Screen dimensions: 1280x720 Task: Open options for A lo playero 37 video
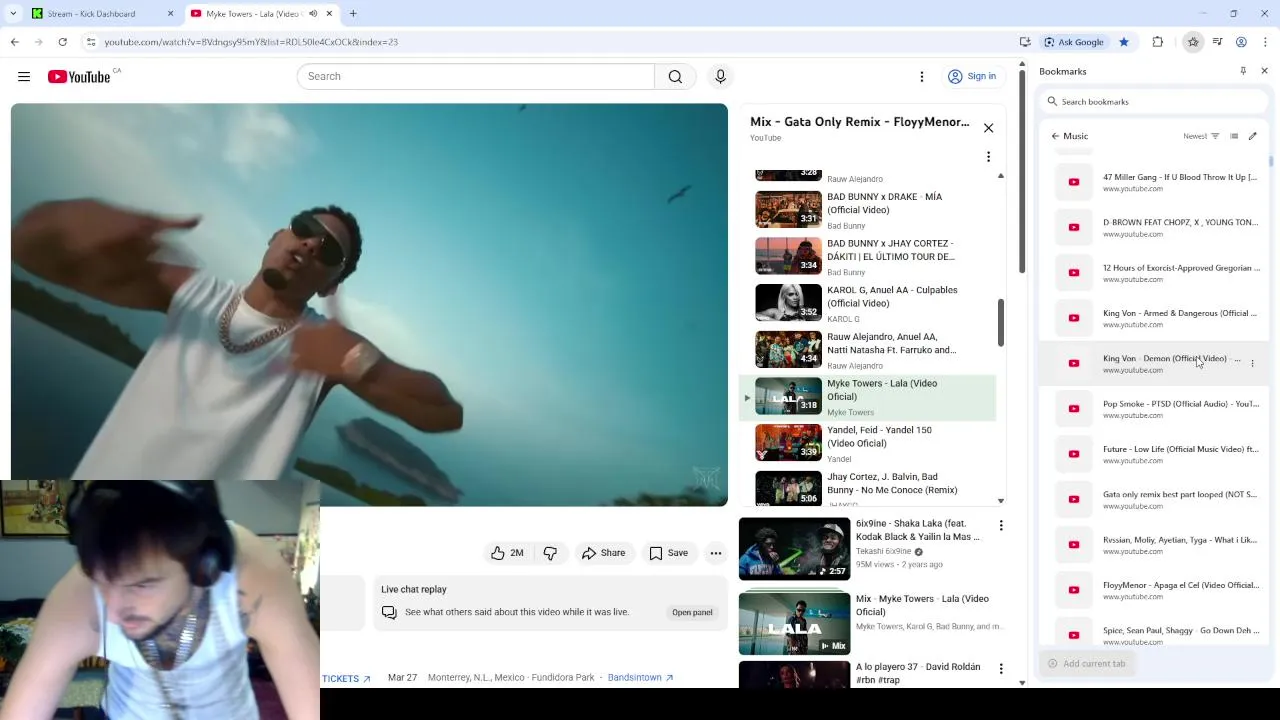pyautogui.click(x=1001, y=668)
